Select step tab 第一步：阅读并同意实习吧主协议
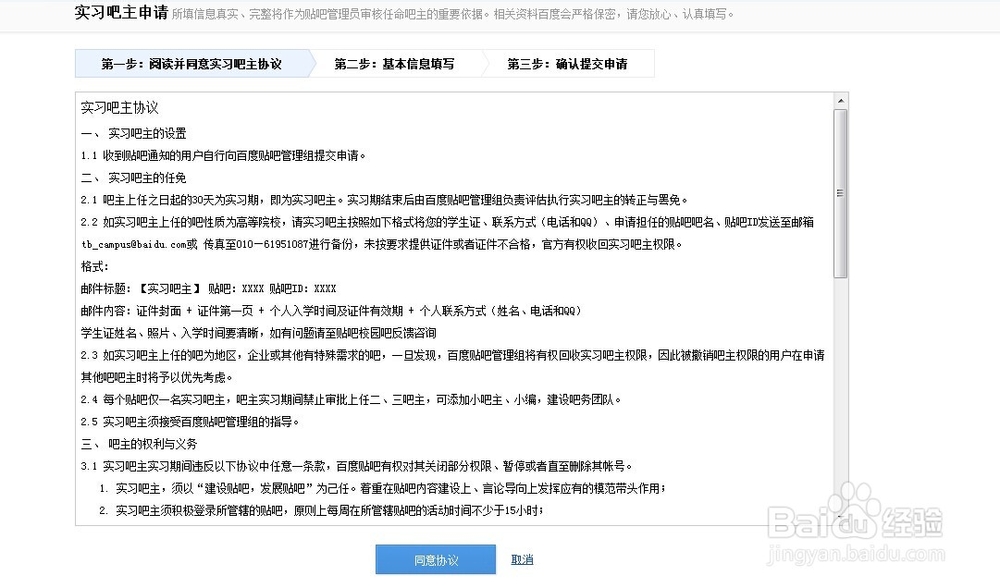This screenshot has width=1000, height=588. (x=192, y=64)
